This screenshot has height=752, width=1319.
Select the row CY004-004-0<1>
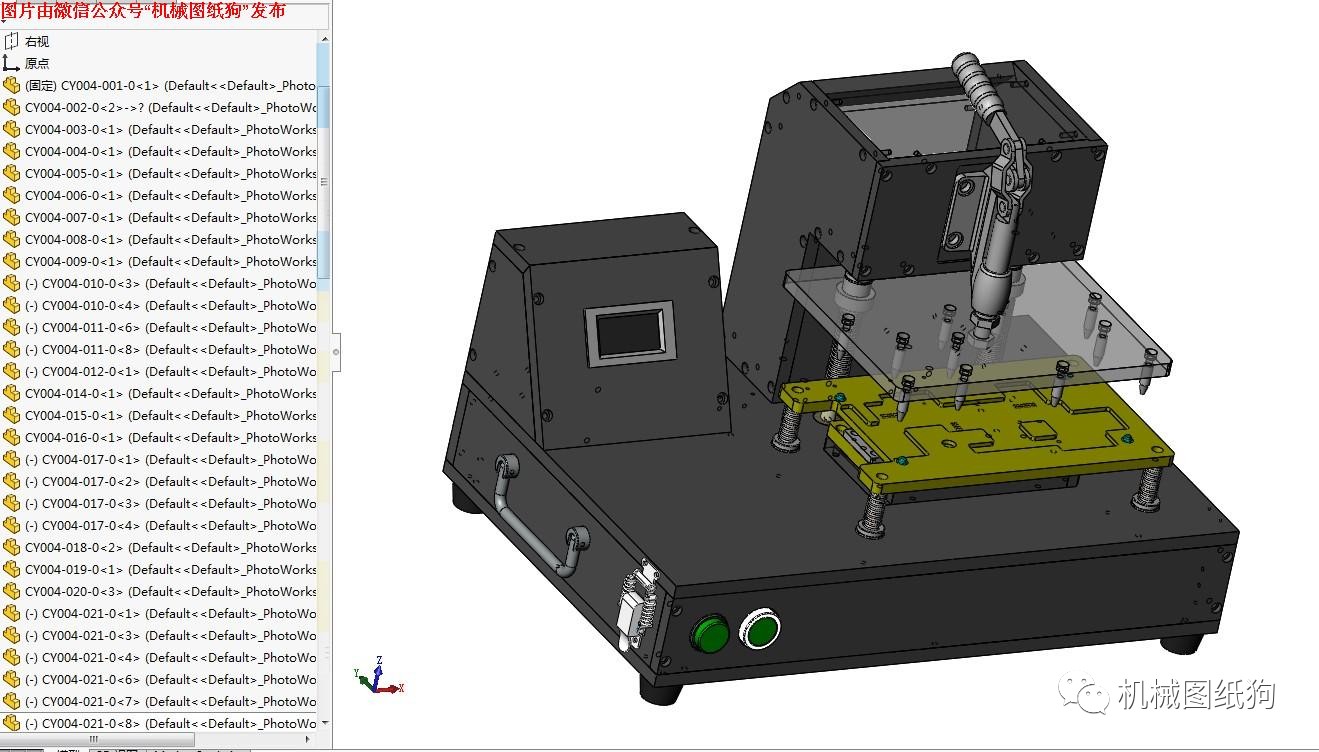[159, 151]
